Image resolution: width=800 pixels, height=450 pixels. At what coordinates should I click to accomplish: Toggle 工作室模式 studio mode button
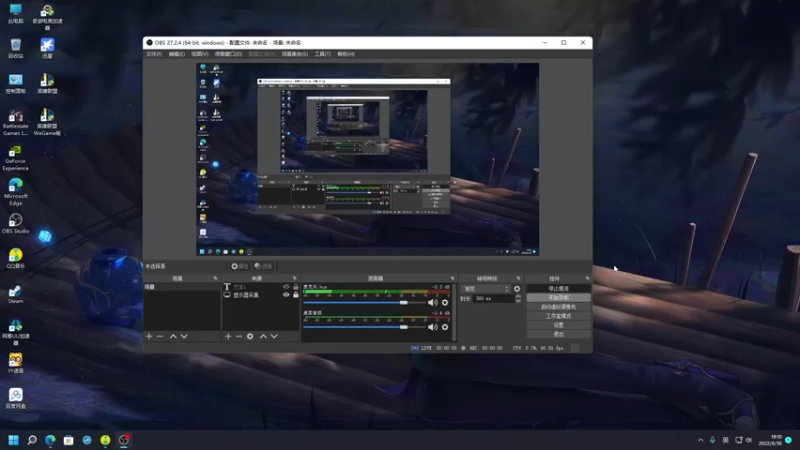click(559, 316)
